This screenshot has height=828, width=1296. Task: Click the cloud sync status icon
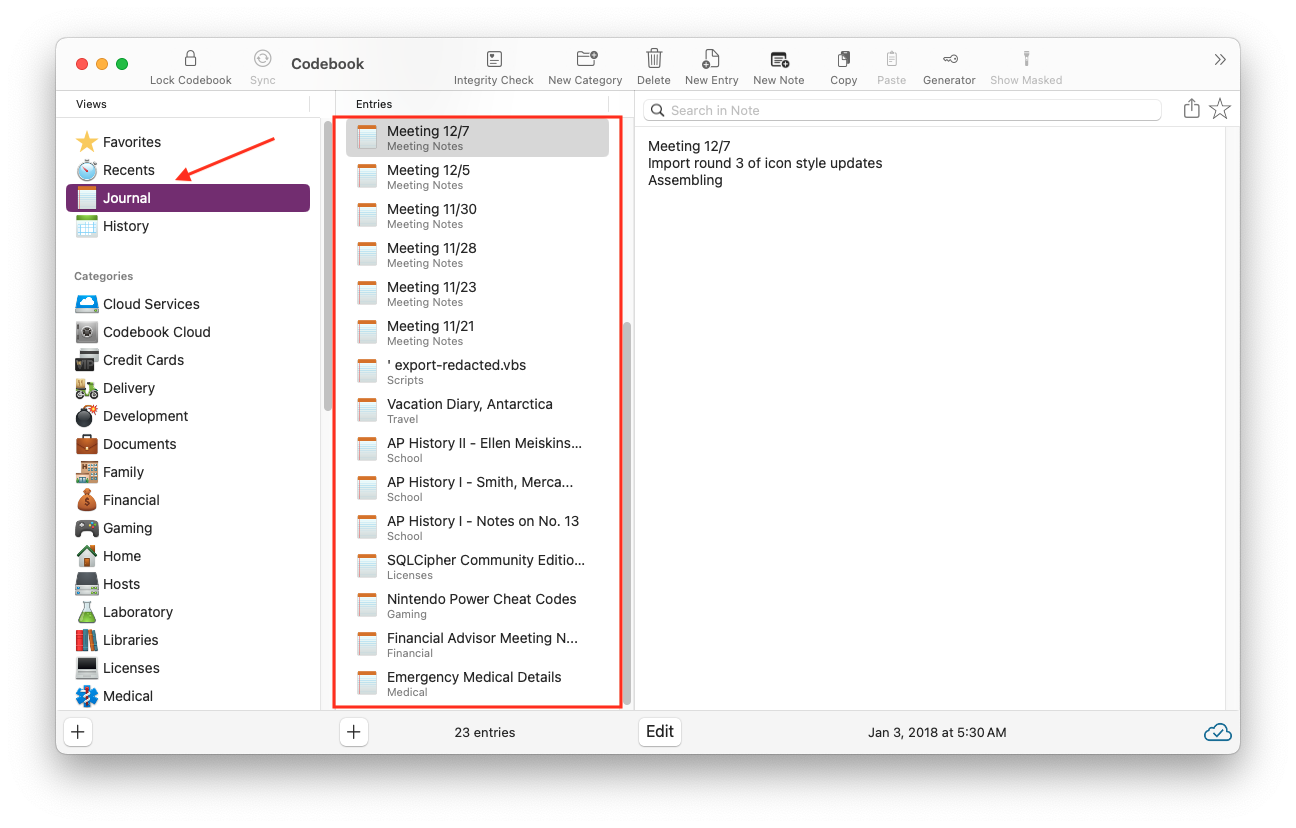(1217, 732)
